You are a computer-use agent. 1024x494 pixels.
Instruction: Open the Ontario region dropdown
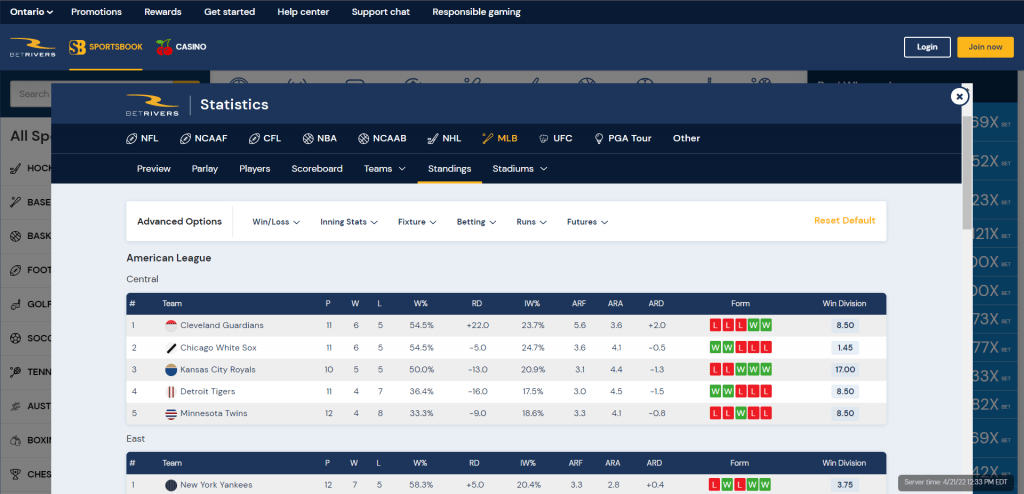[x=31, y=12]
